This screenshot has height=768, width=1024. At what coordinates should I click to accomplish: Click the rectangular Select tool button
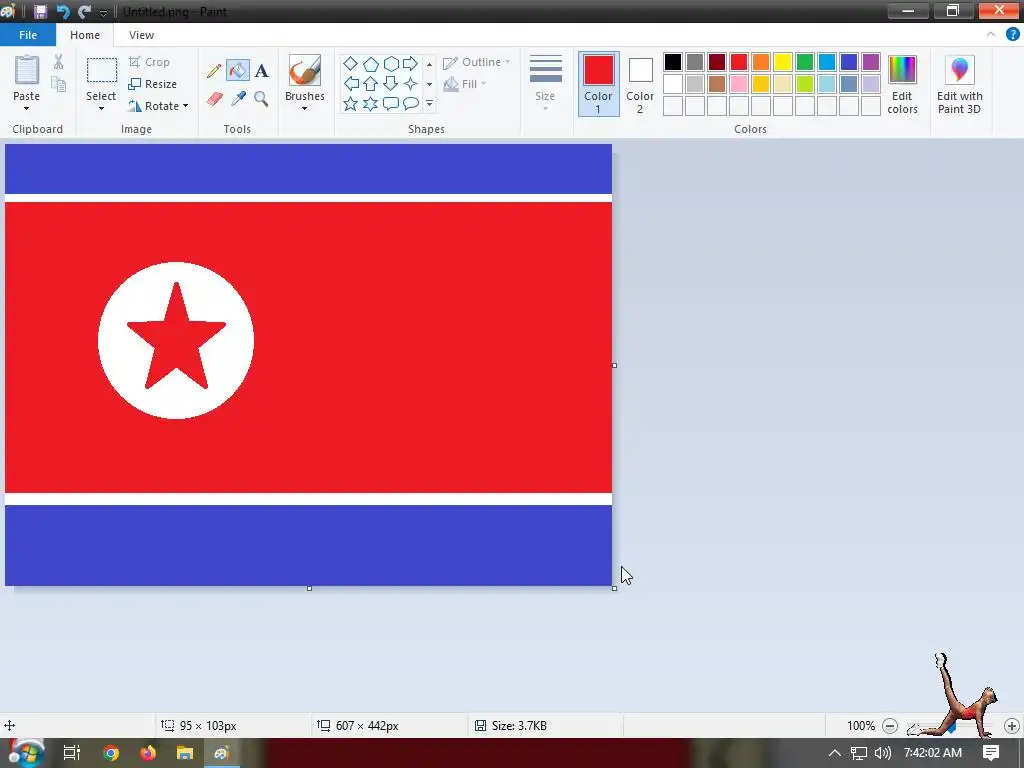102,71
